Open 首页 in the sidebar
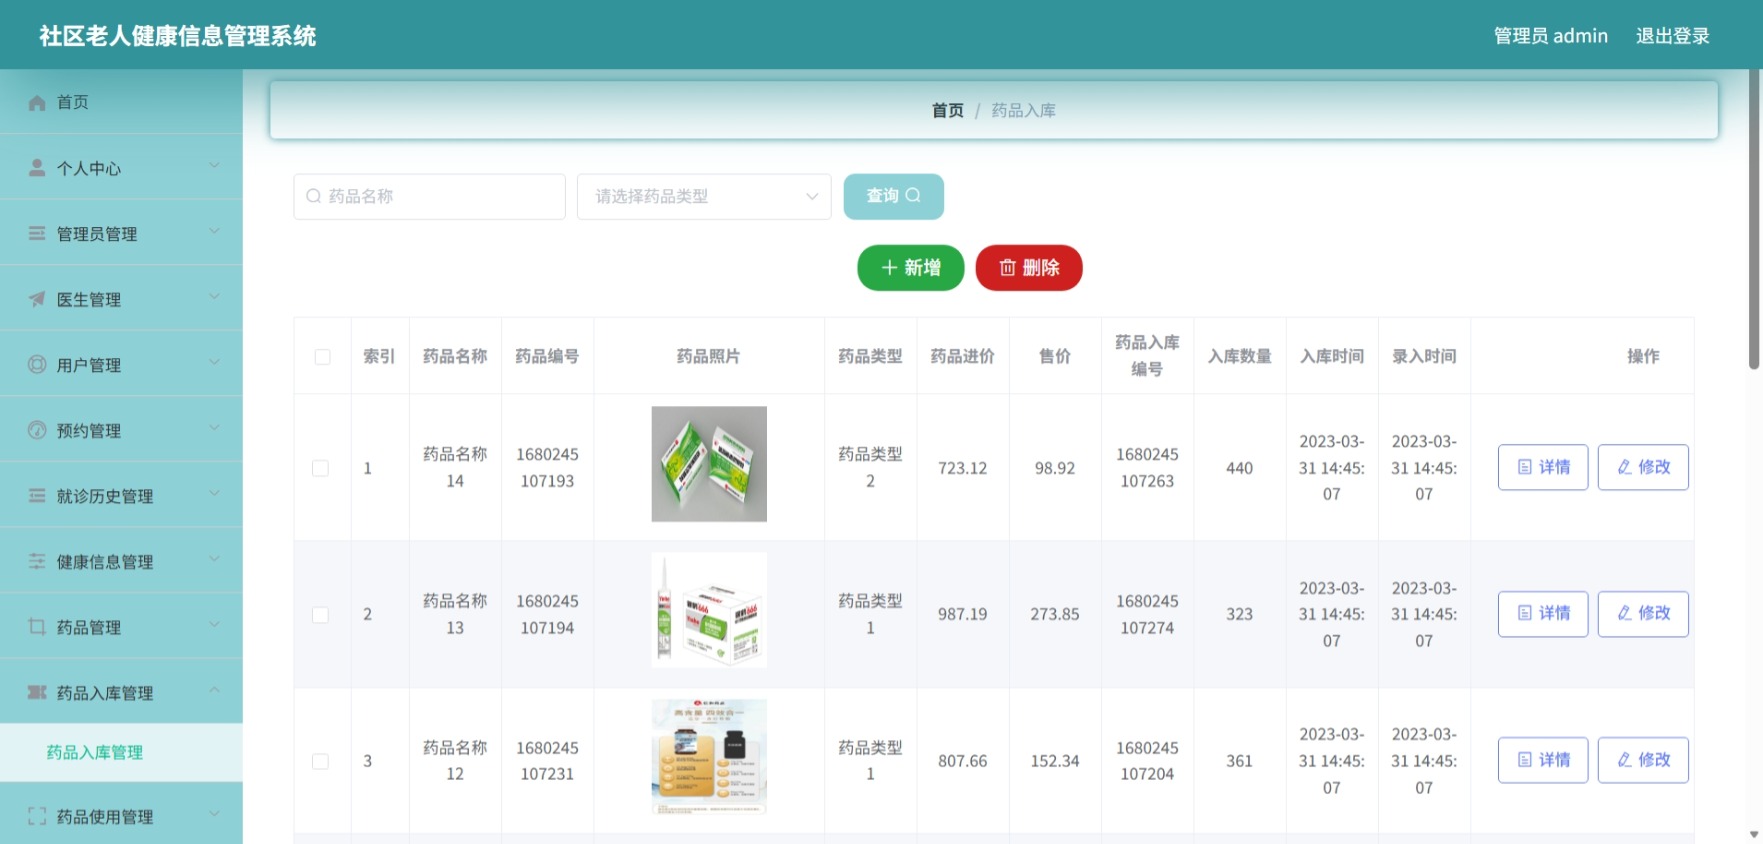Viewport: 1763px width, 844px height. [121, 102]
